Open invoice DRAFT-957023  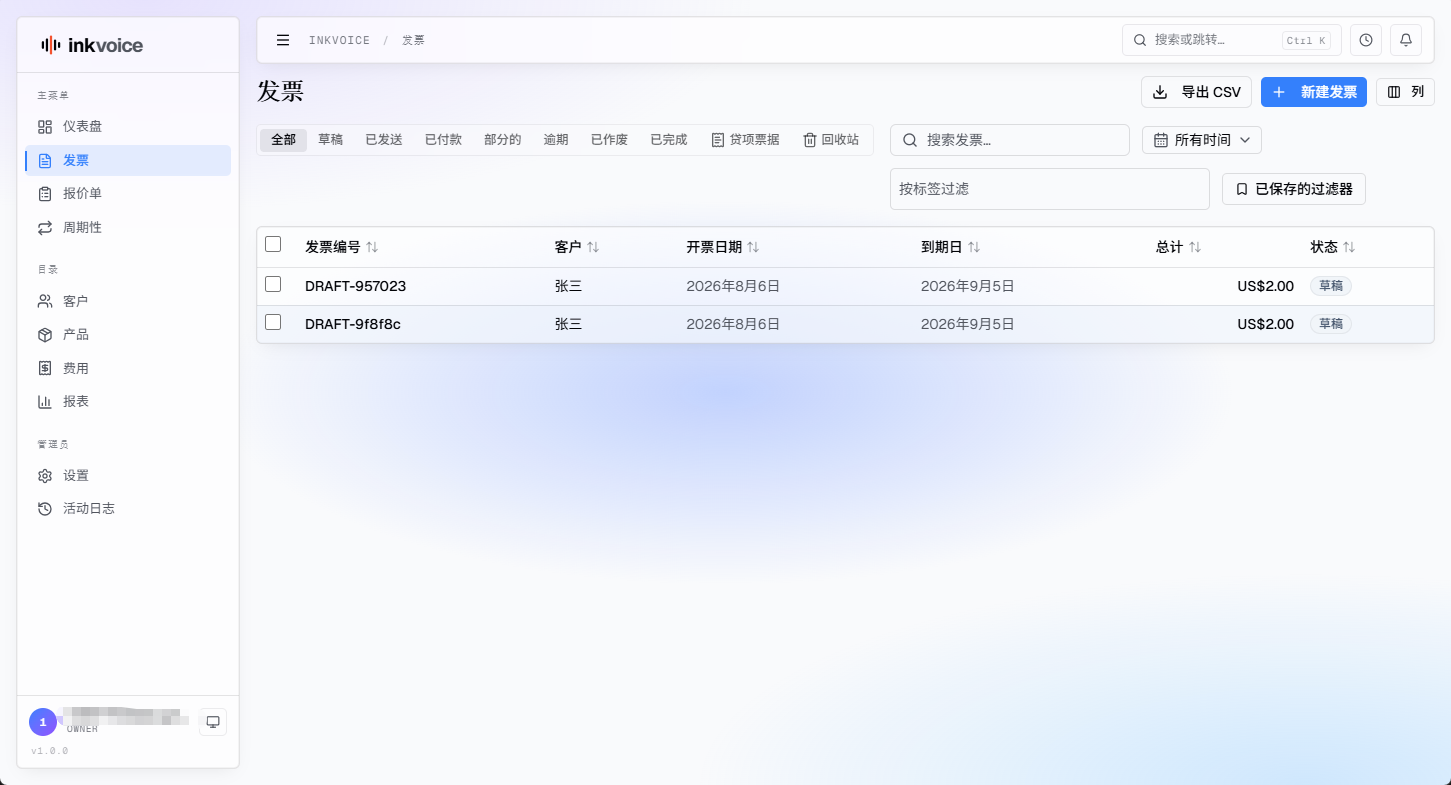[x=355, y=286]
